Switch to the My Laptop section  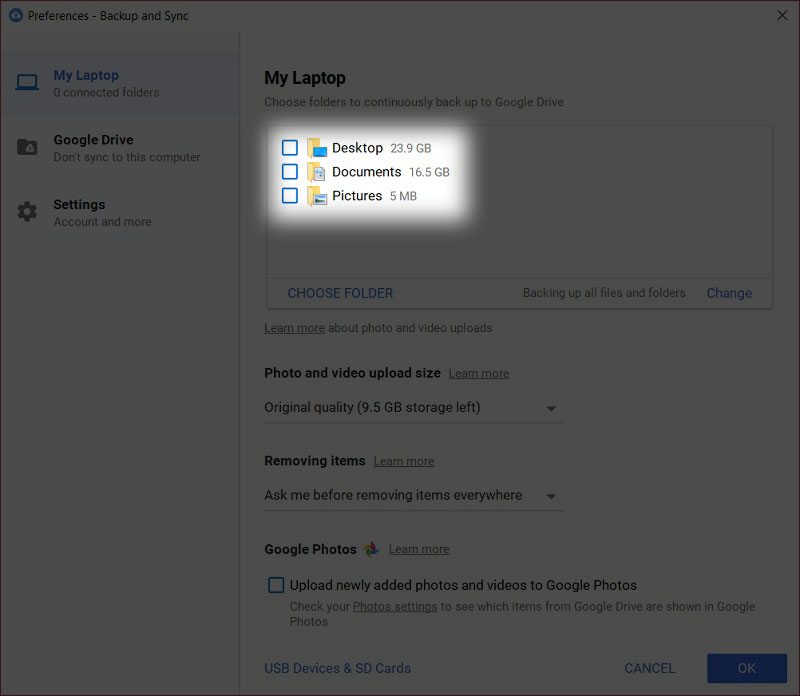[x=120, y=83]
